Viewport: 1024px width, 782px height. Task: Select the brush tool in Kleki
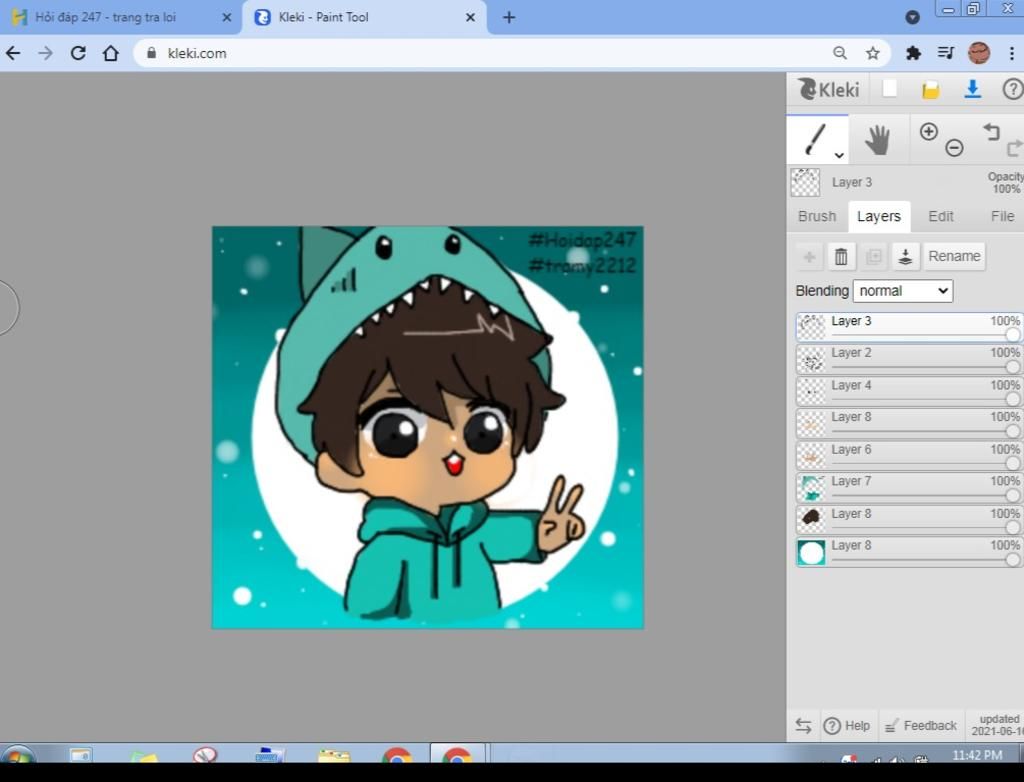[817, 139]
